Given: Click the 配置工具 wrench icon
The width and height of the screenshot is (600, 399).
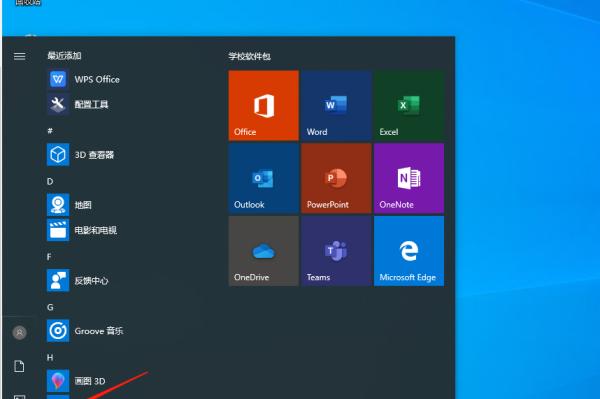Looking at the screenshot, I should pos(58,104).
